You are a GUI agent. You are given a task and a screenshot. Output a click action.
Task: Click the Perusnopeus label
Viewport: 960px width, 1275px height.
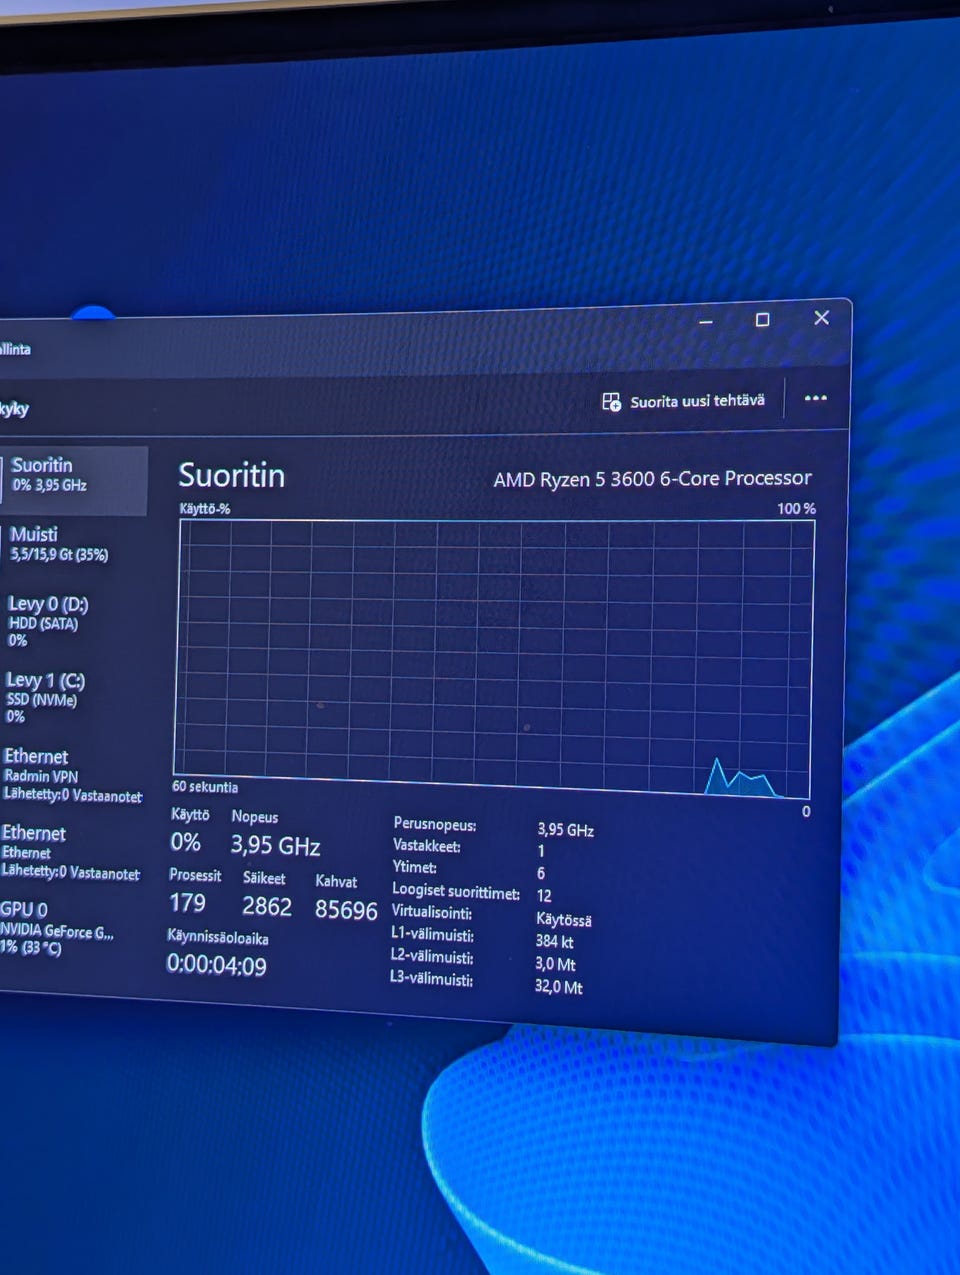(x=435, y=825)
